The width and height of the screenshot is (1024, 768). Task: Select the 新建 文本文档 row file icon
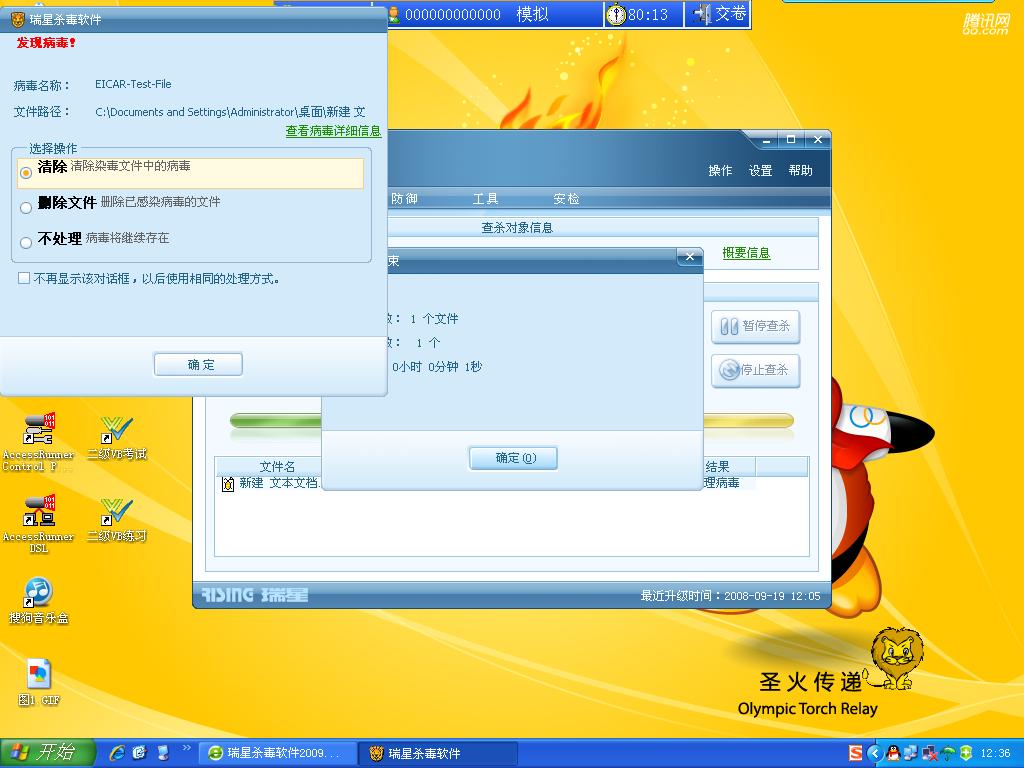tap(227, 484)
